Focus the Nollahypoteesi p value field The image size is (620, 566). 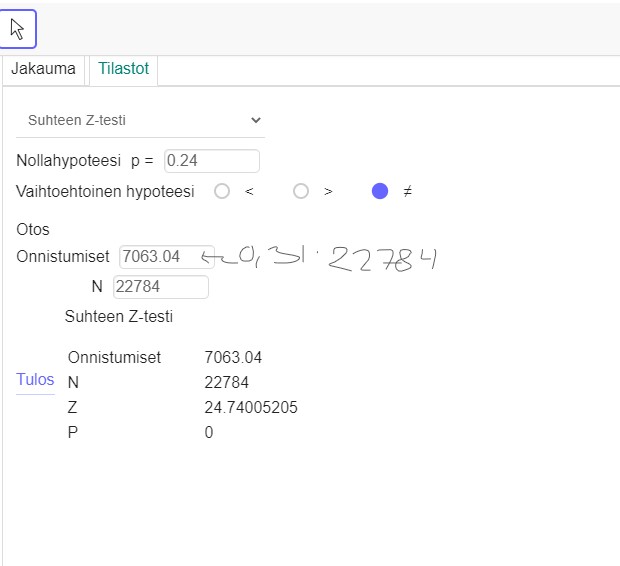click(x=211, y=161)
